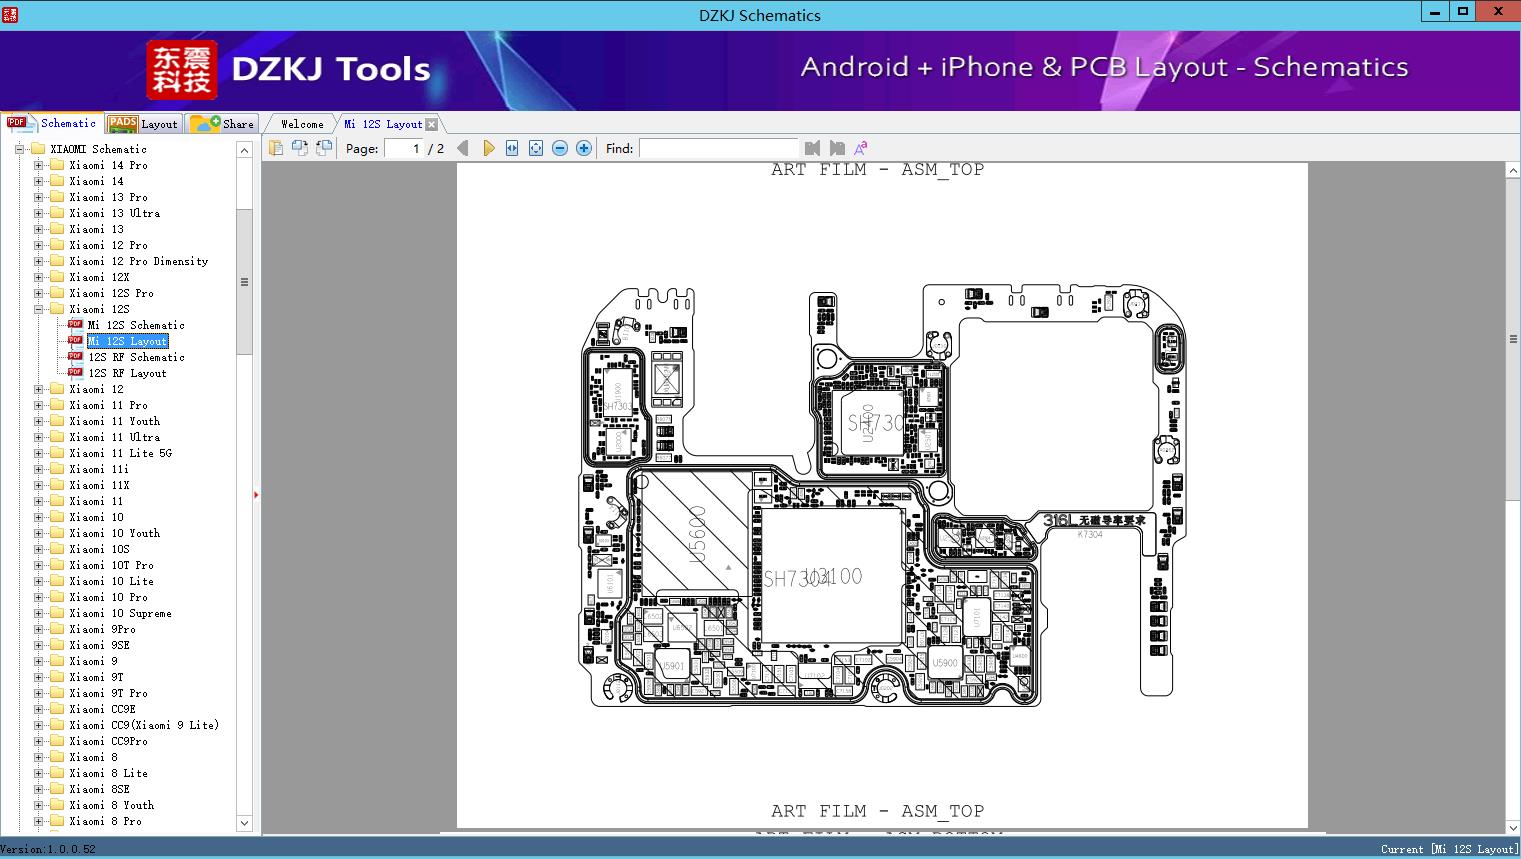
Task: Switch to the PADS Layout tab
Action: point(143,124)
